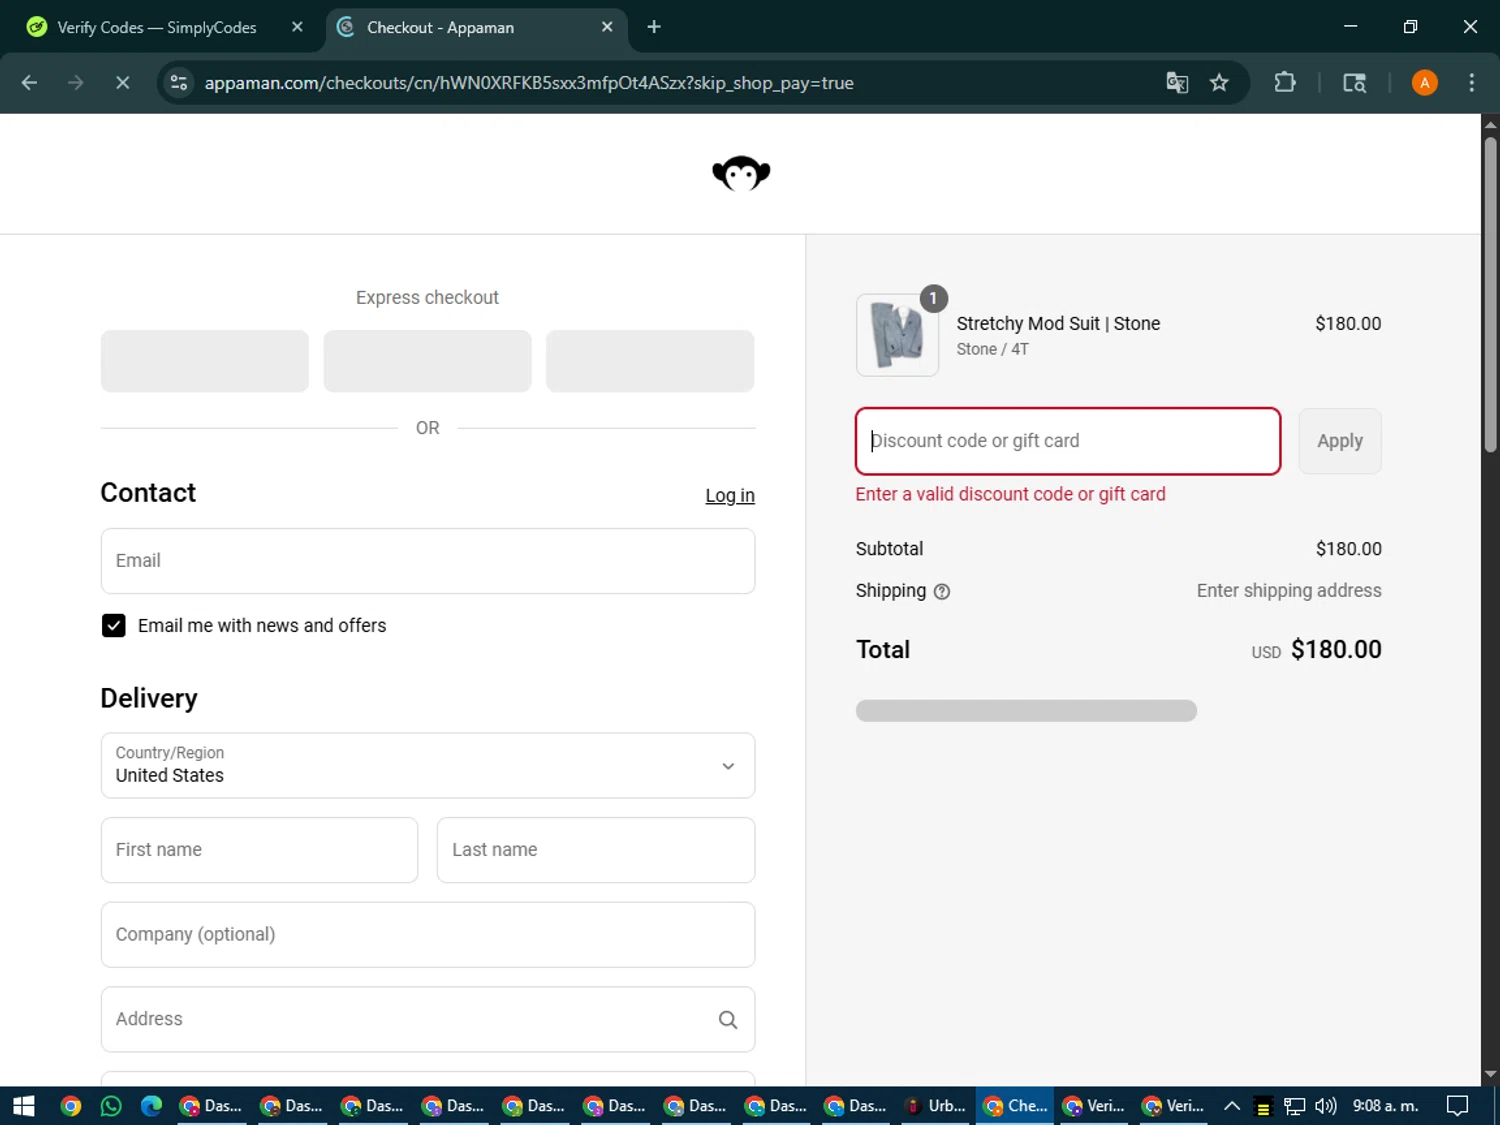
Task: Open site information icon in address bar
Action: click(179, 83)
